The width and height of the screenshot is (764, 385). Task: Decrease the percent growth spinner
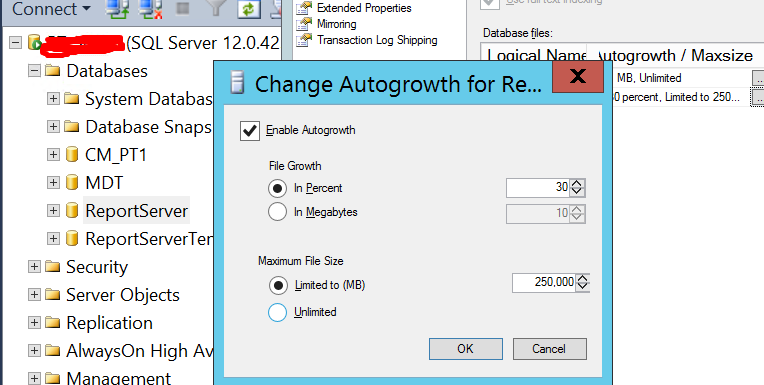point(576,192)
